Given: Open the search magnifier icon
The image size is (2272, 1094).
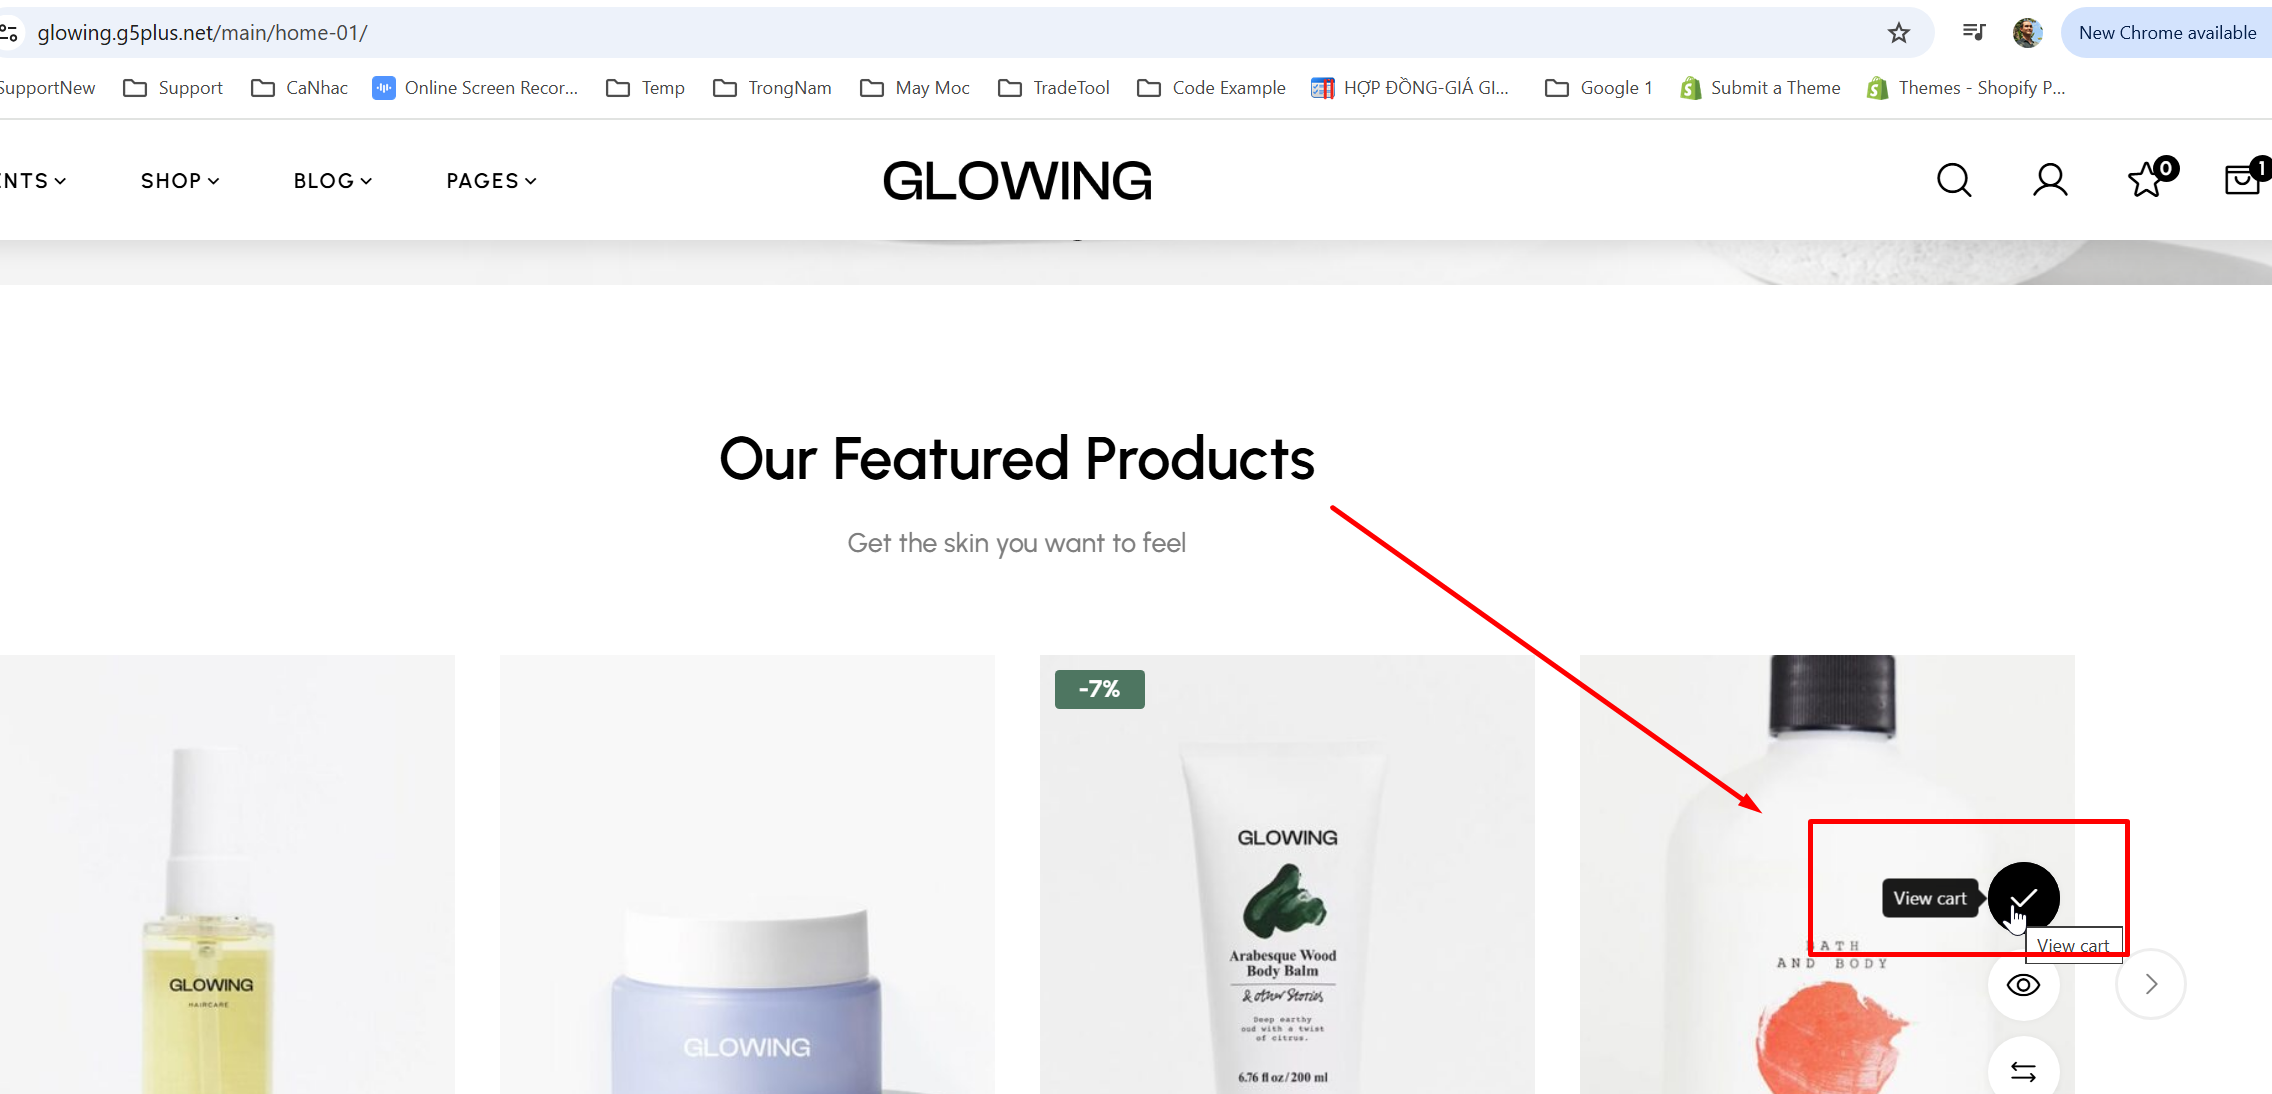Looking at the screenshot, I should tap(1954, 181).
